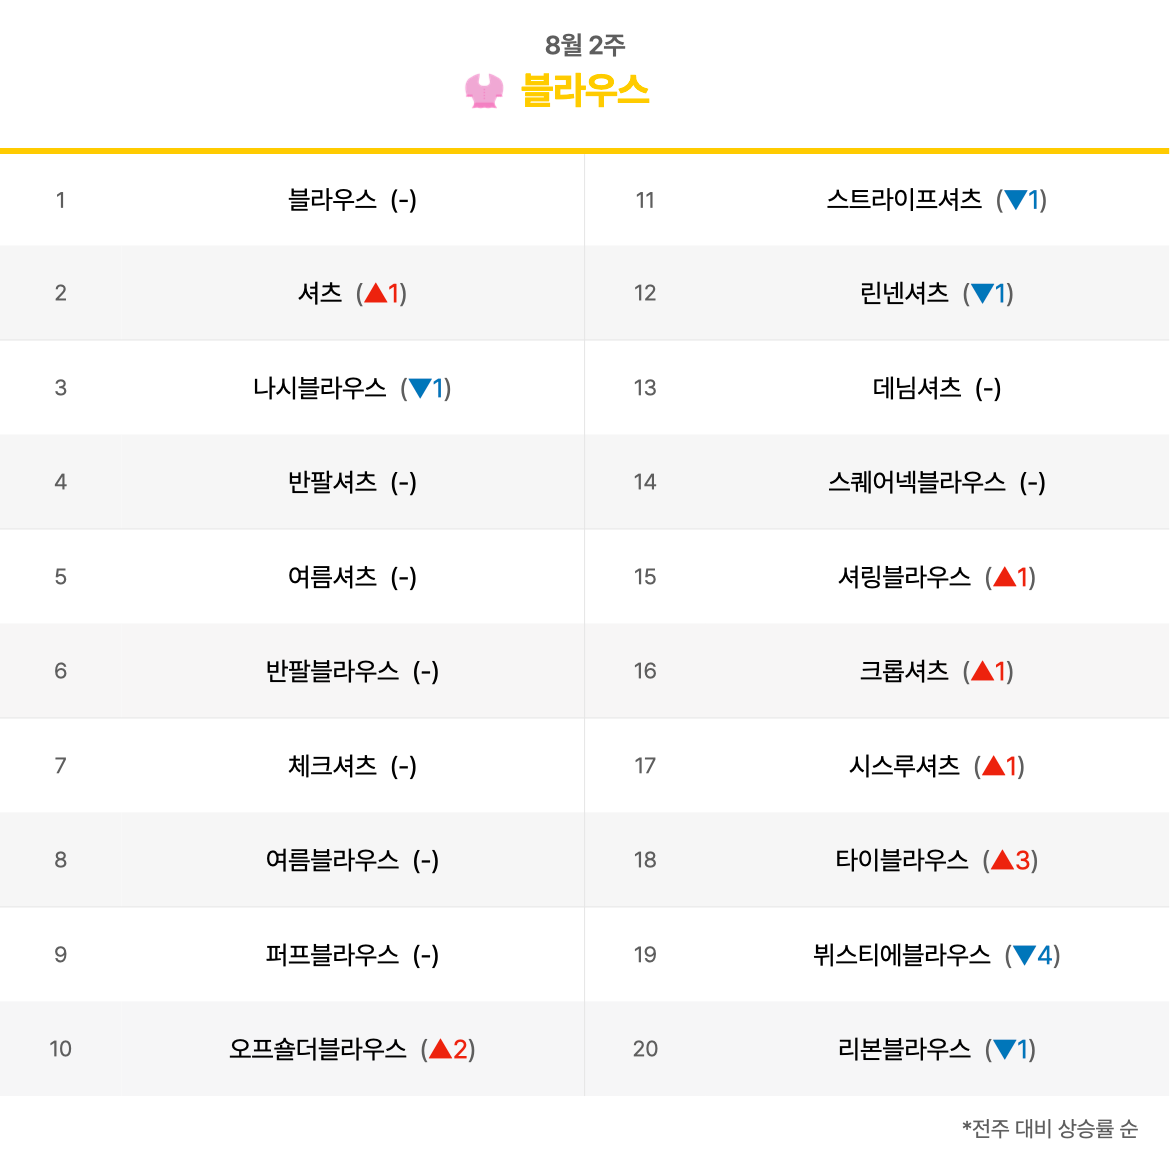1170x1170 pixels.
Task: Select the 여름셔츠 keyword entry
Action: click(x=332, y=577)
